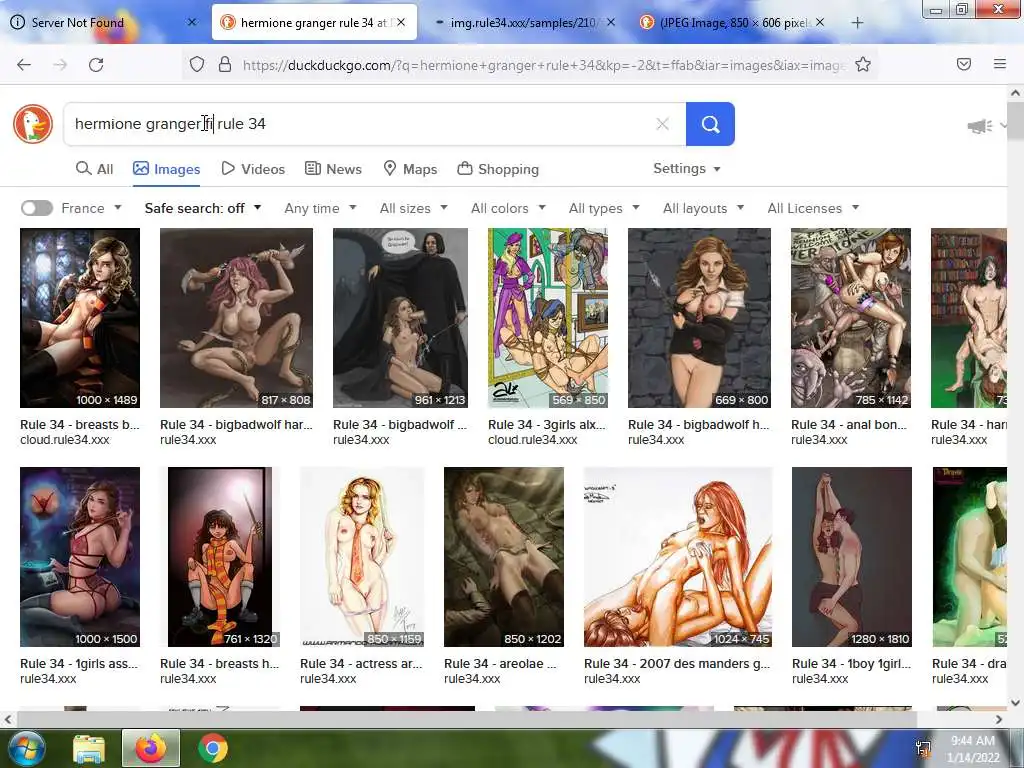Screen dimensions: 1024x768
Task: Click the vertical scrollbar up arrow
Action: 1016,93
